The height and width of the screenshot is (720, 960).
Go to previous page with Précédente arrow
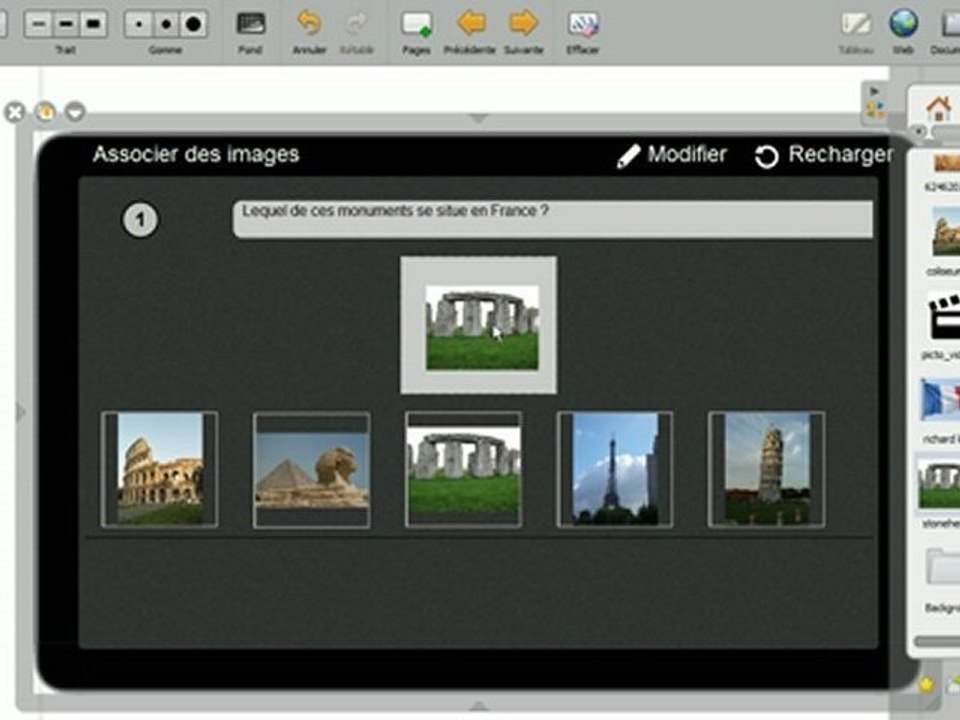click(471, 23)
